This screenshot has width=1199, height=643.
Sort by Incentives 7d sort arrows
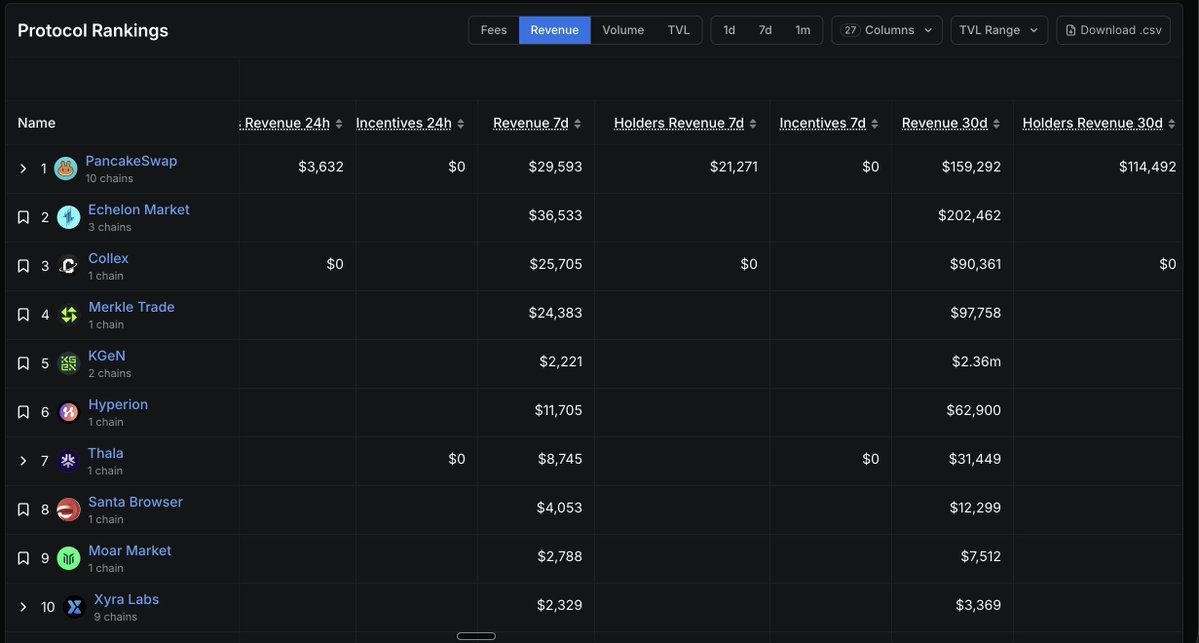click(874, 124)
